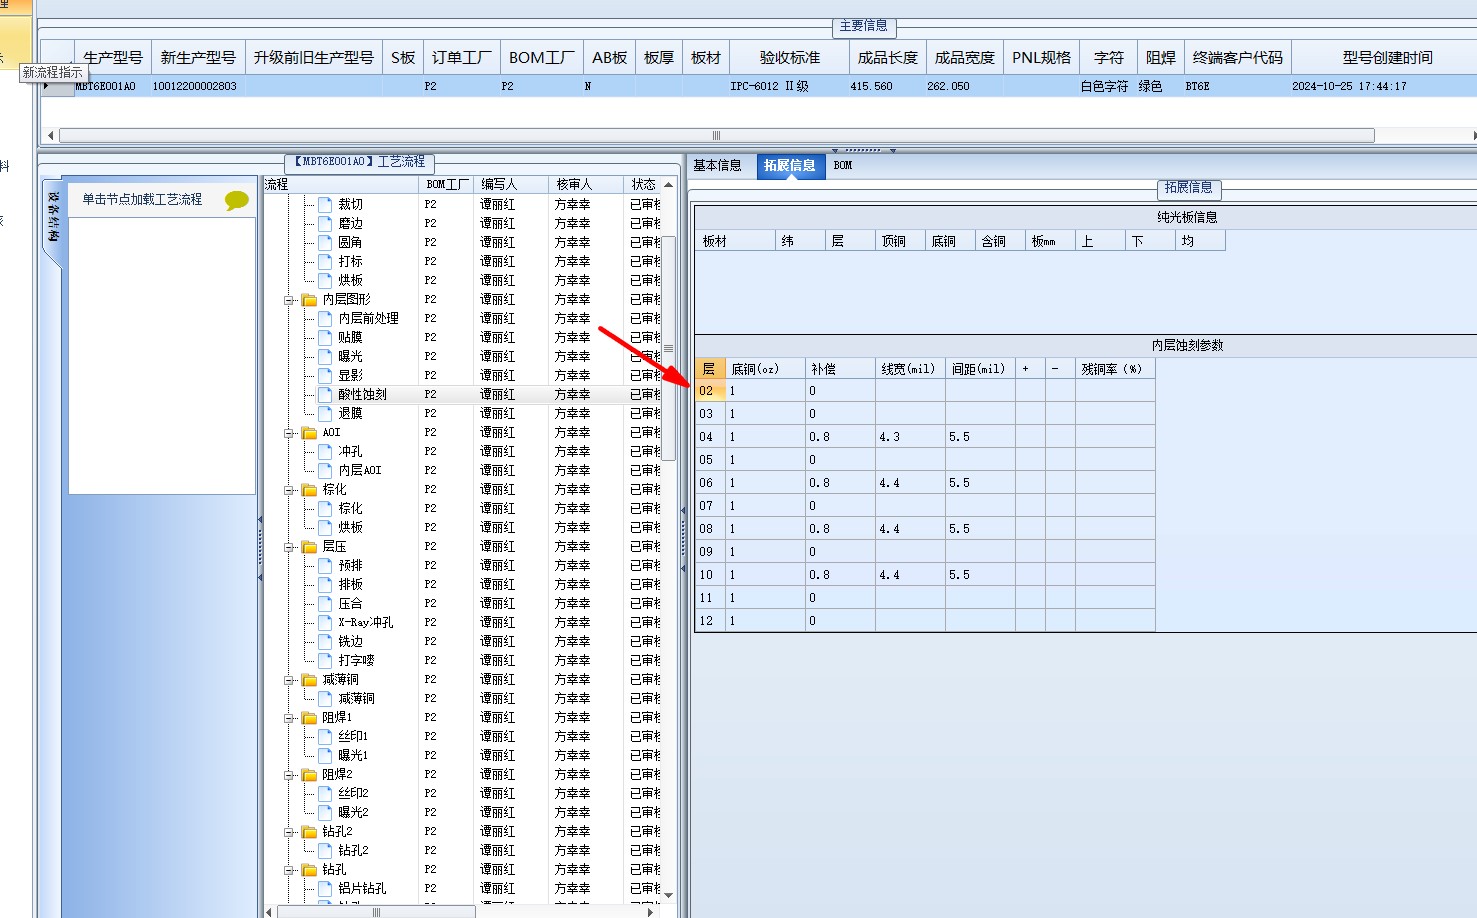The width and height of the screenshot is (1477, 918).
Task: Select the 打字唛 process node
Action: [356, 660]
